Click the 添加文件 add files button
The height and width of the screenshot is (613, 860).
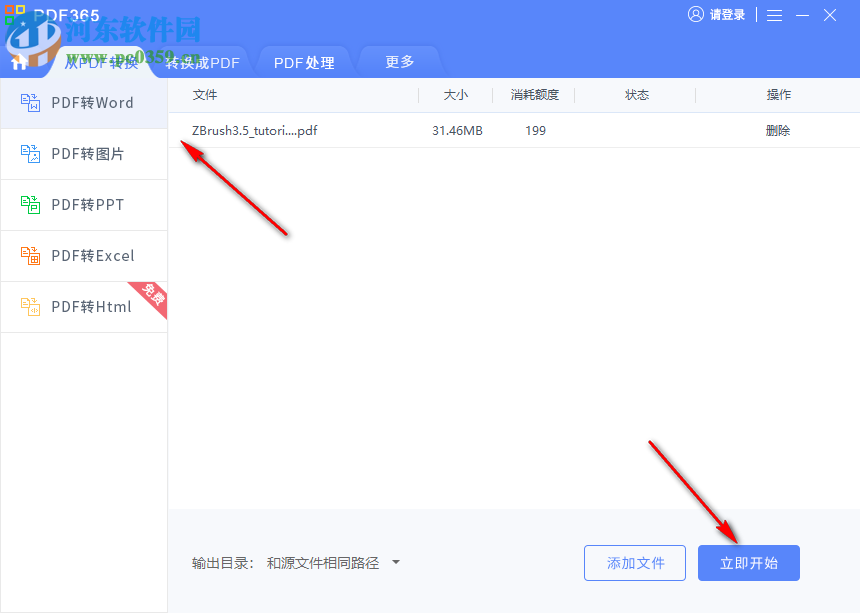634,563
